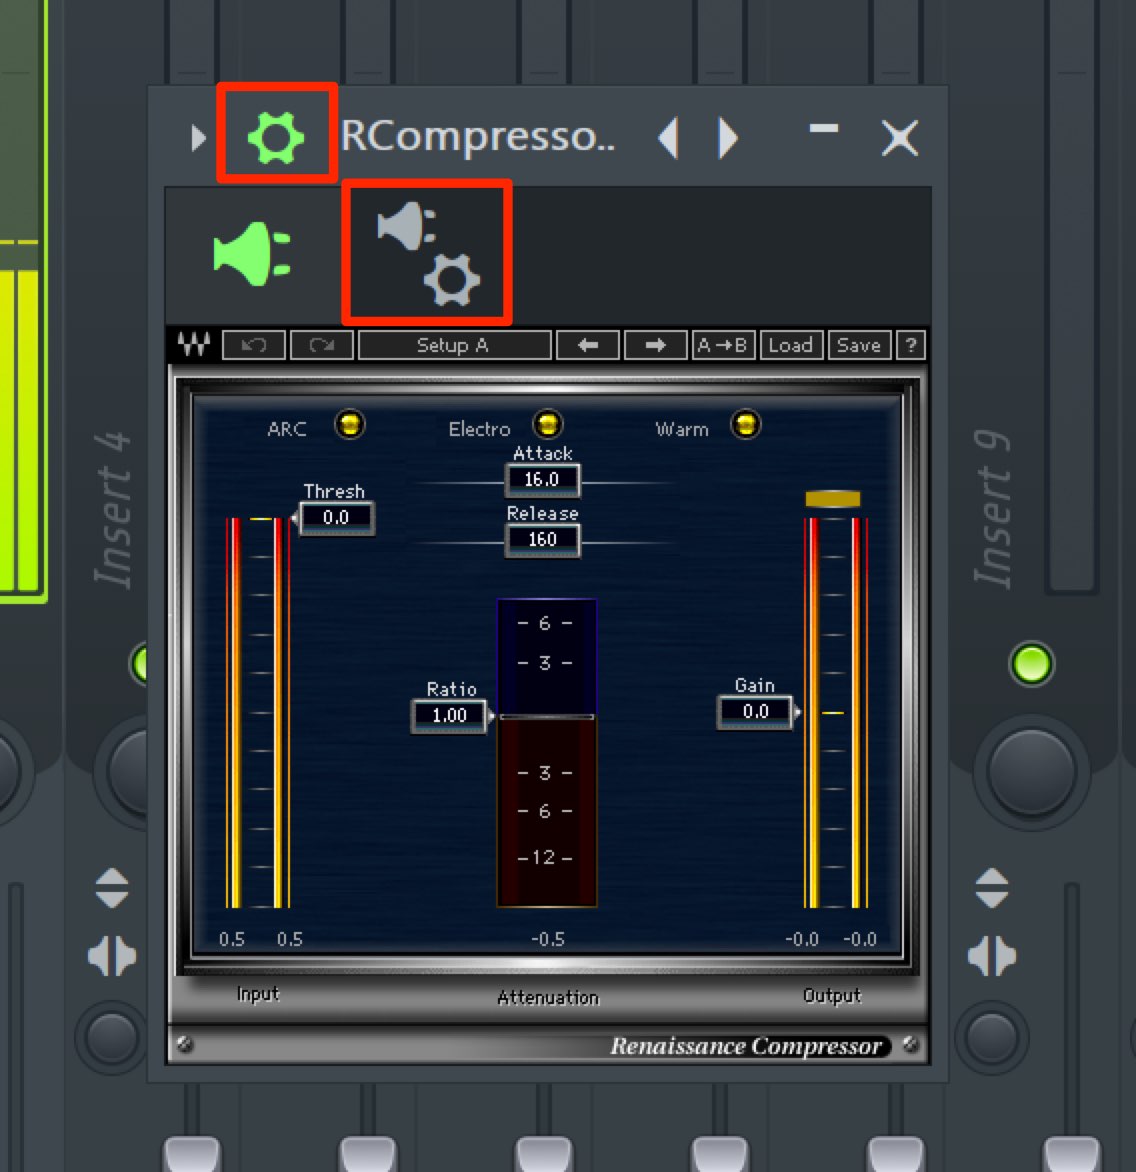1136x1172 pixels.
Task: Toggle the ARC release mode light
Action: coord(350,425)
